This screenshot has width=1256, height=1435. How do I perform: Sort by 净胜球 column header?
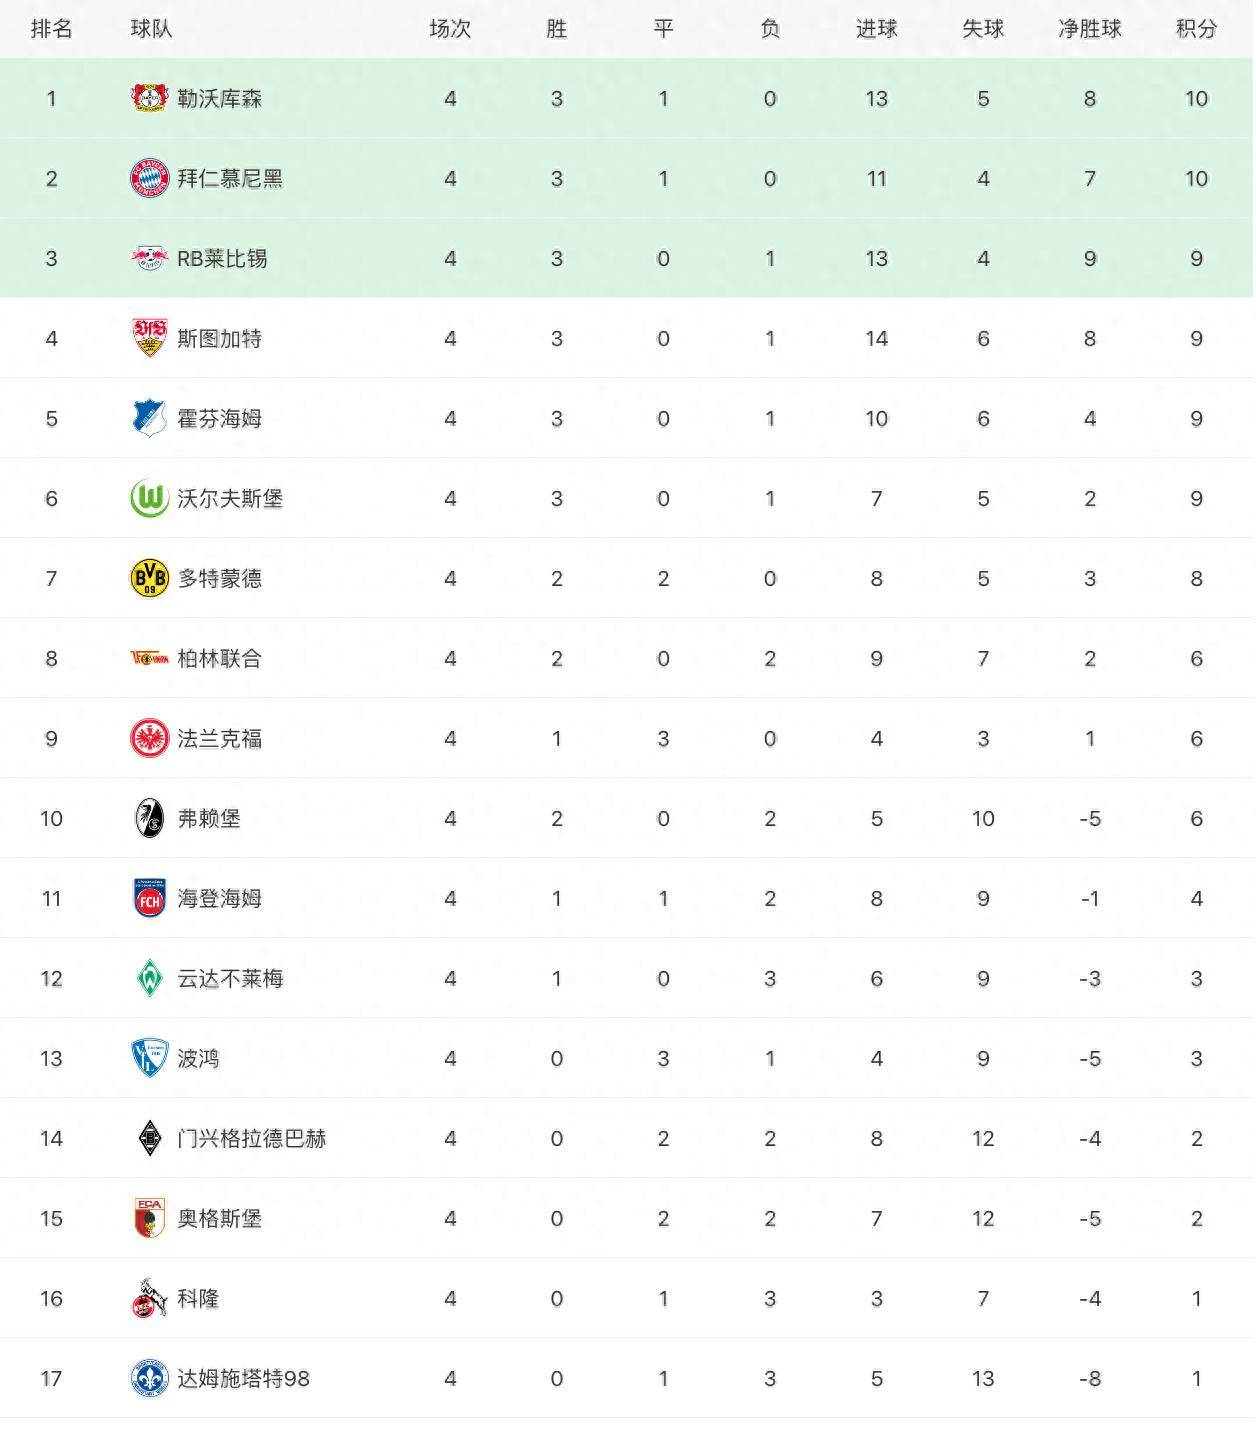click(1089, 29)
